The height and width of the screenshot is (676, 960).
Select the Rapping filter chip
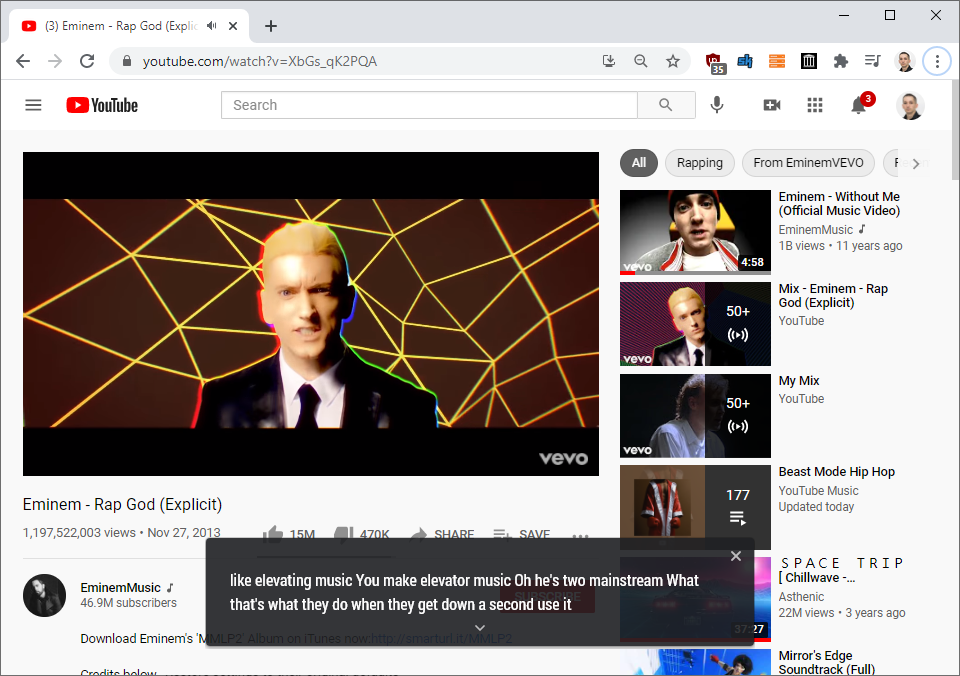tap(699, 162)
